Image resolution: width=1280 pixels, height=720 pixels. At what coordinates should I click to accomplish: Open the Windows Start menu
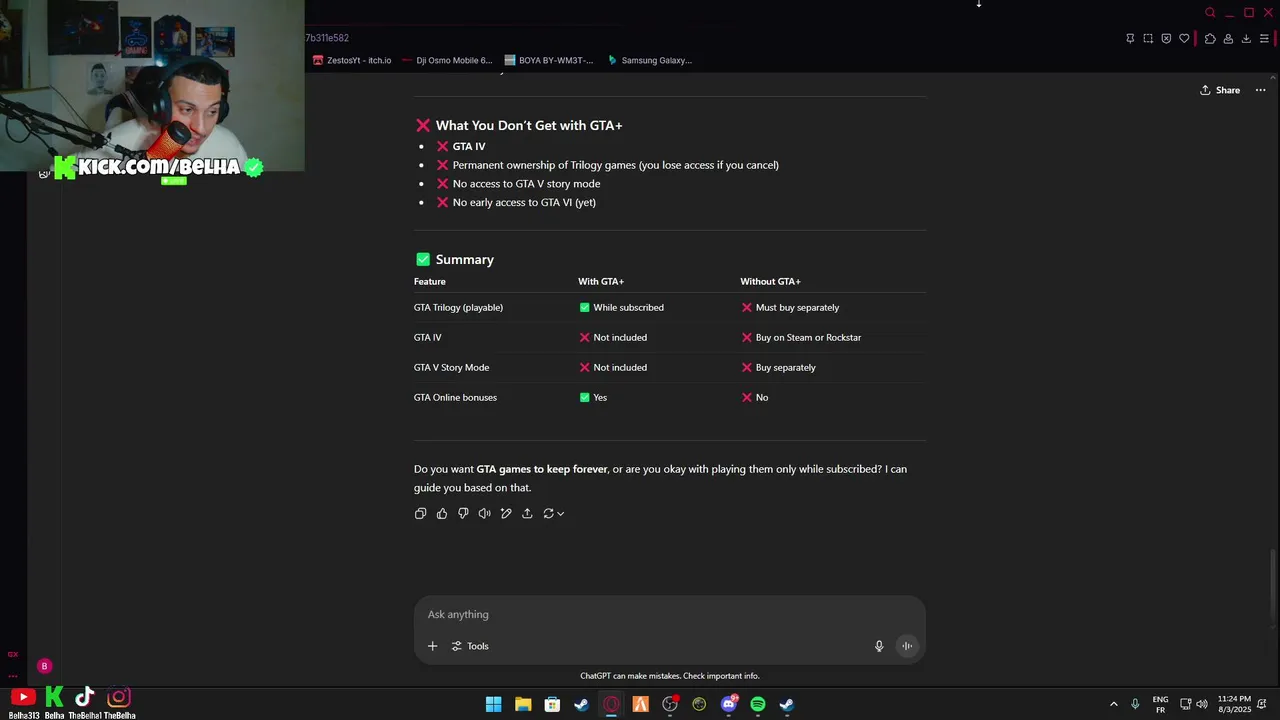point(493,704)
